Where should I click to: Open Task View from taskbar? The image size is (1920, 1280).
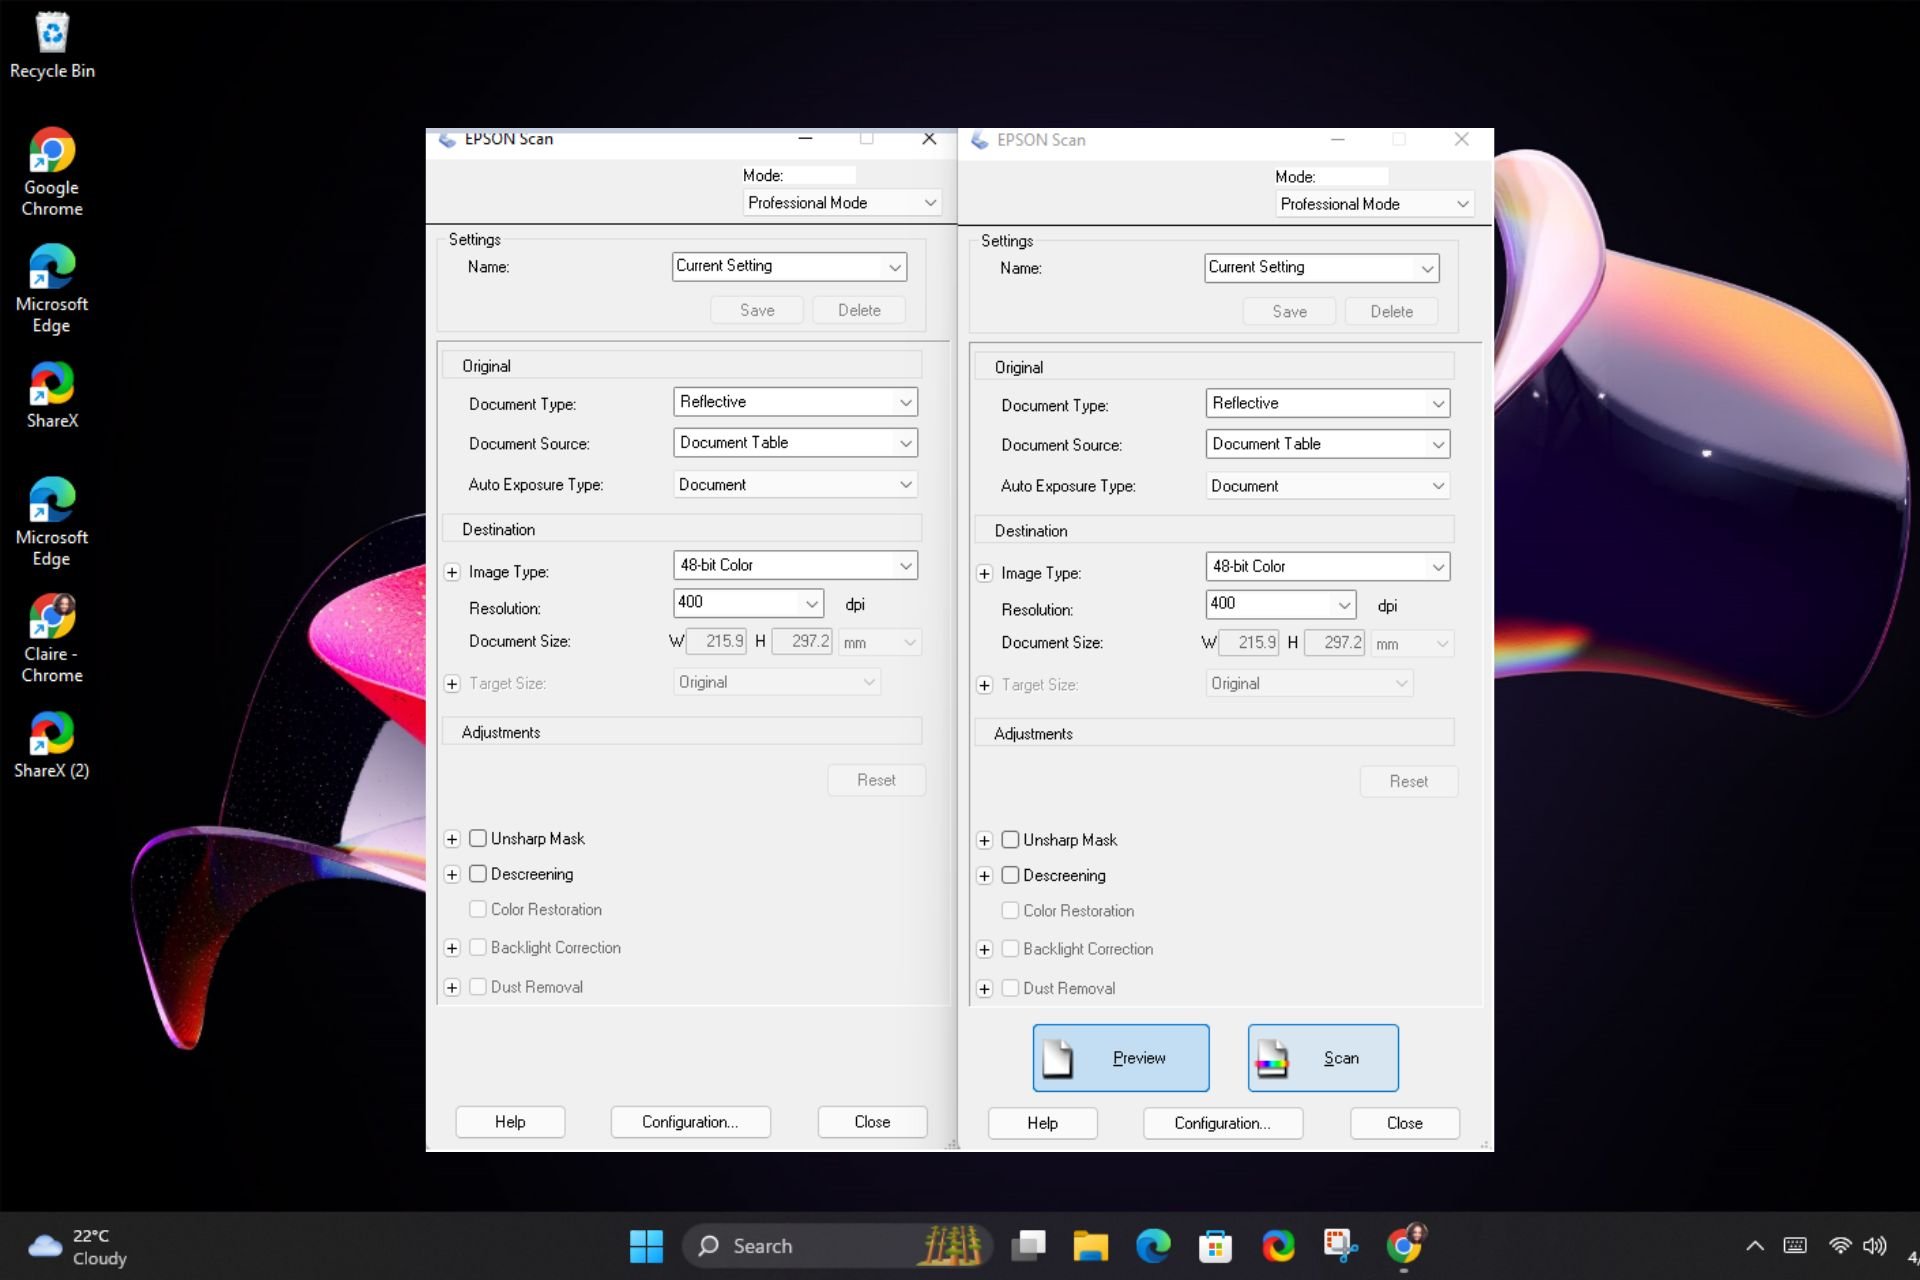pyautogui.click(x=1028, y=1246)
